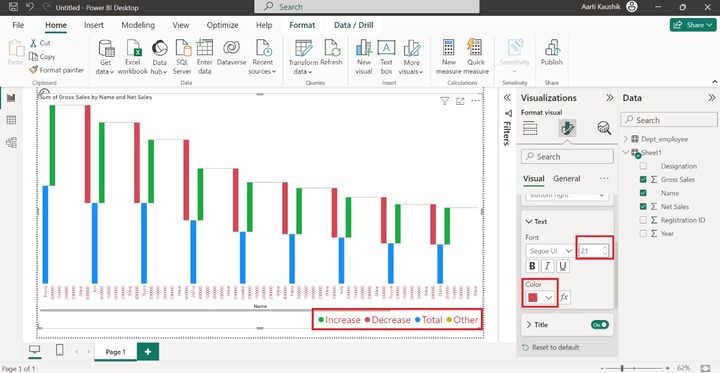Expand the Title section
Screen dimensions: 720x373
529,324
